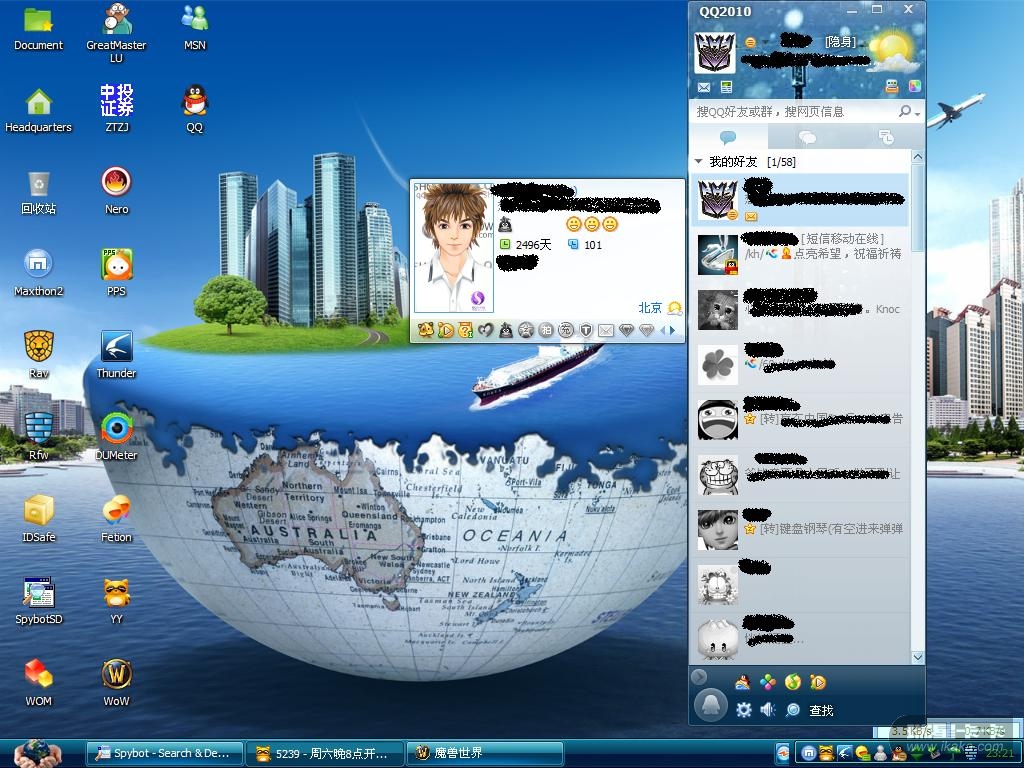Open system settings gear icon in QQ
This screenshot has width=1024, height=768.
click(743, 710)
